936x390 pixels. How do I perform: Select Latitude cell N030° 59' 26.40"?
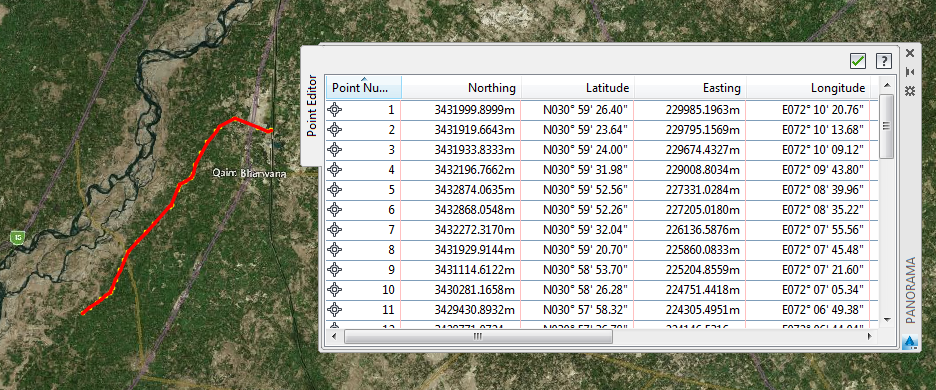point(577,110)
